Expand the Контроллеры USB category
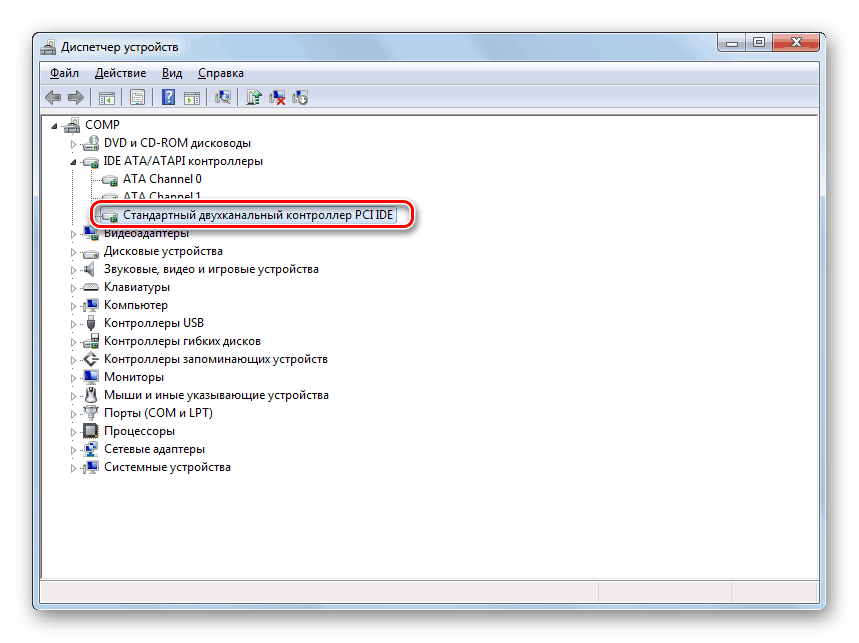The height and width of the screenshot is (643, 859). [72, 322]
